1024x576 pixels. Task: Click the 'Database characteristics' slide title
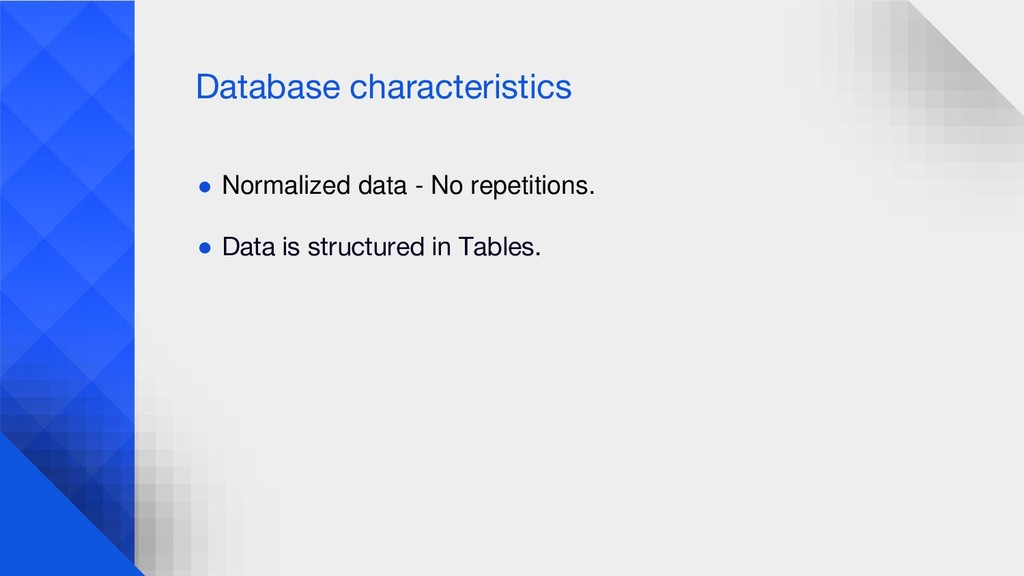pos(383,87)
